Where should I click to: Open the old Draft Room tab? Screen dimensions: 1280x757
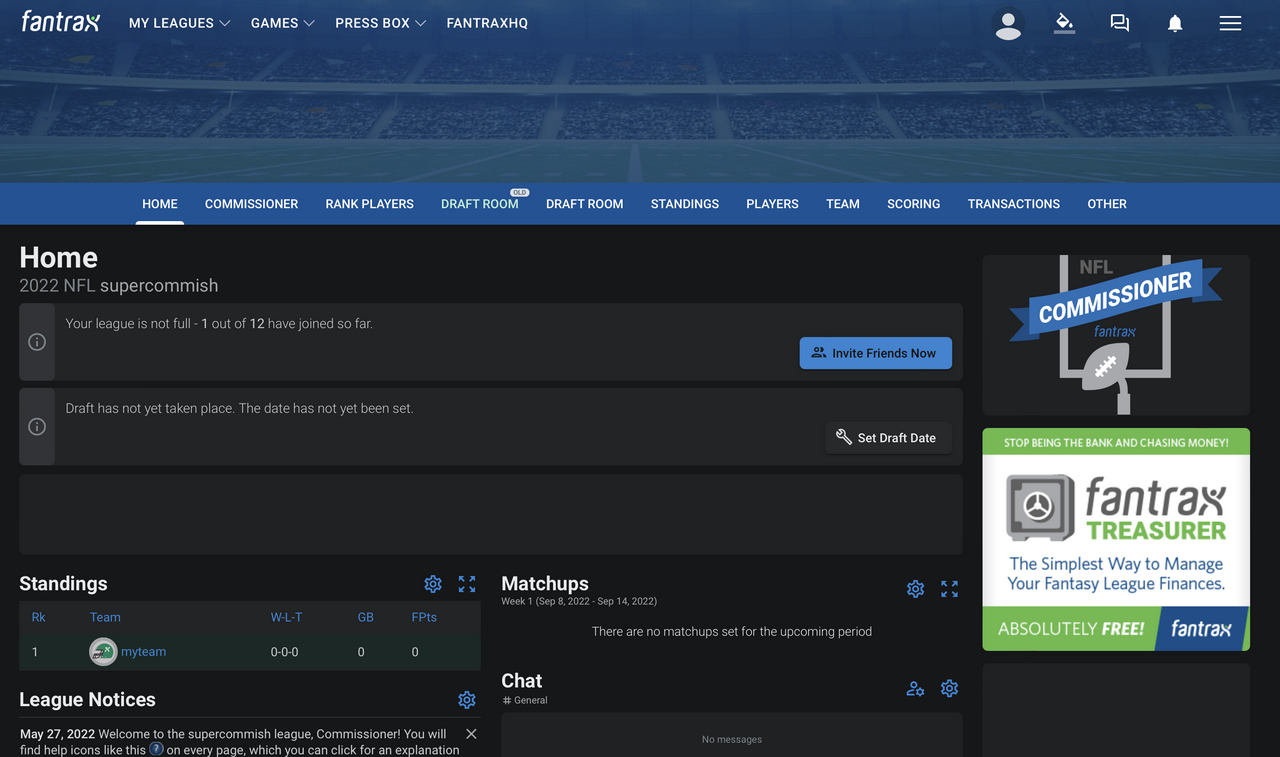tap(480, 204)
